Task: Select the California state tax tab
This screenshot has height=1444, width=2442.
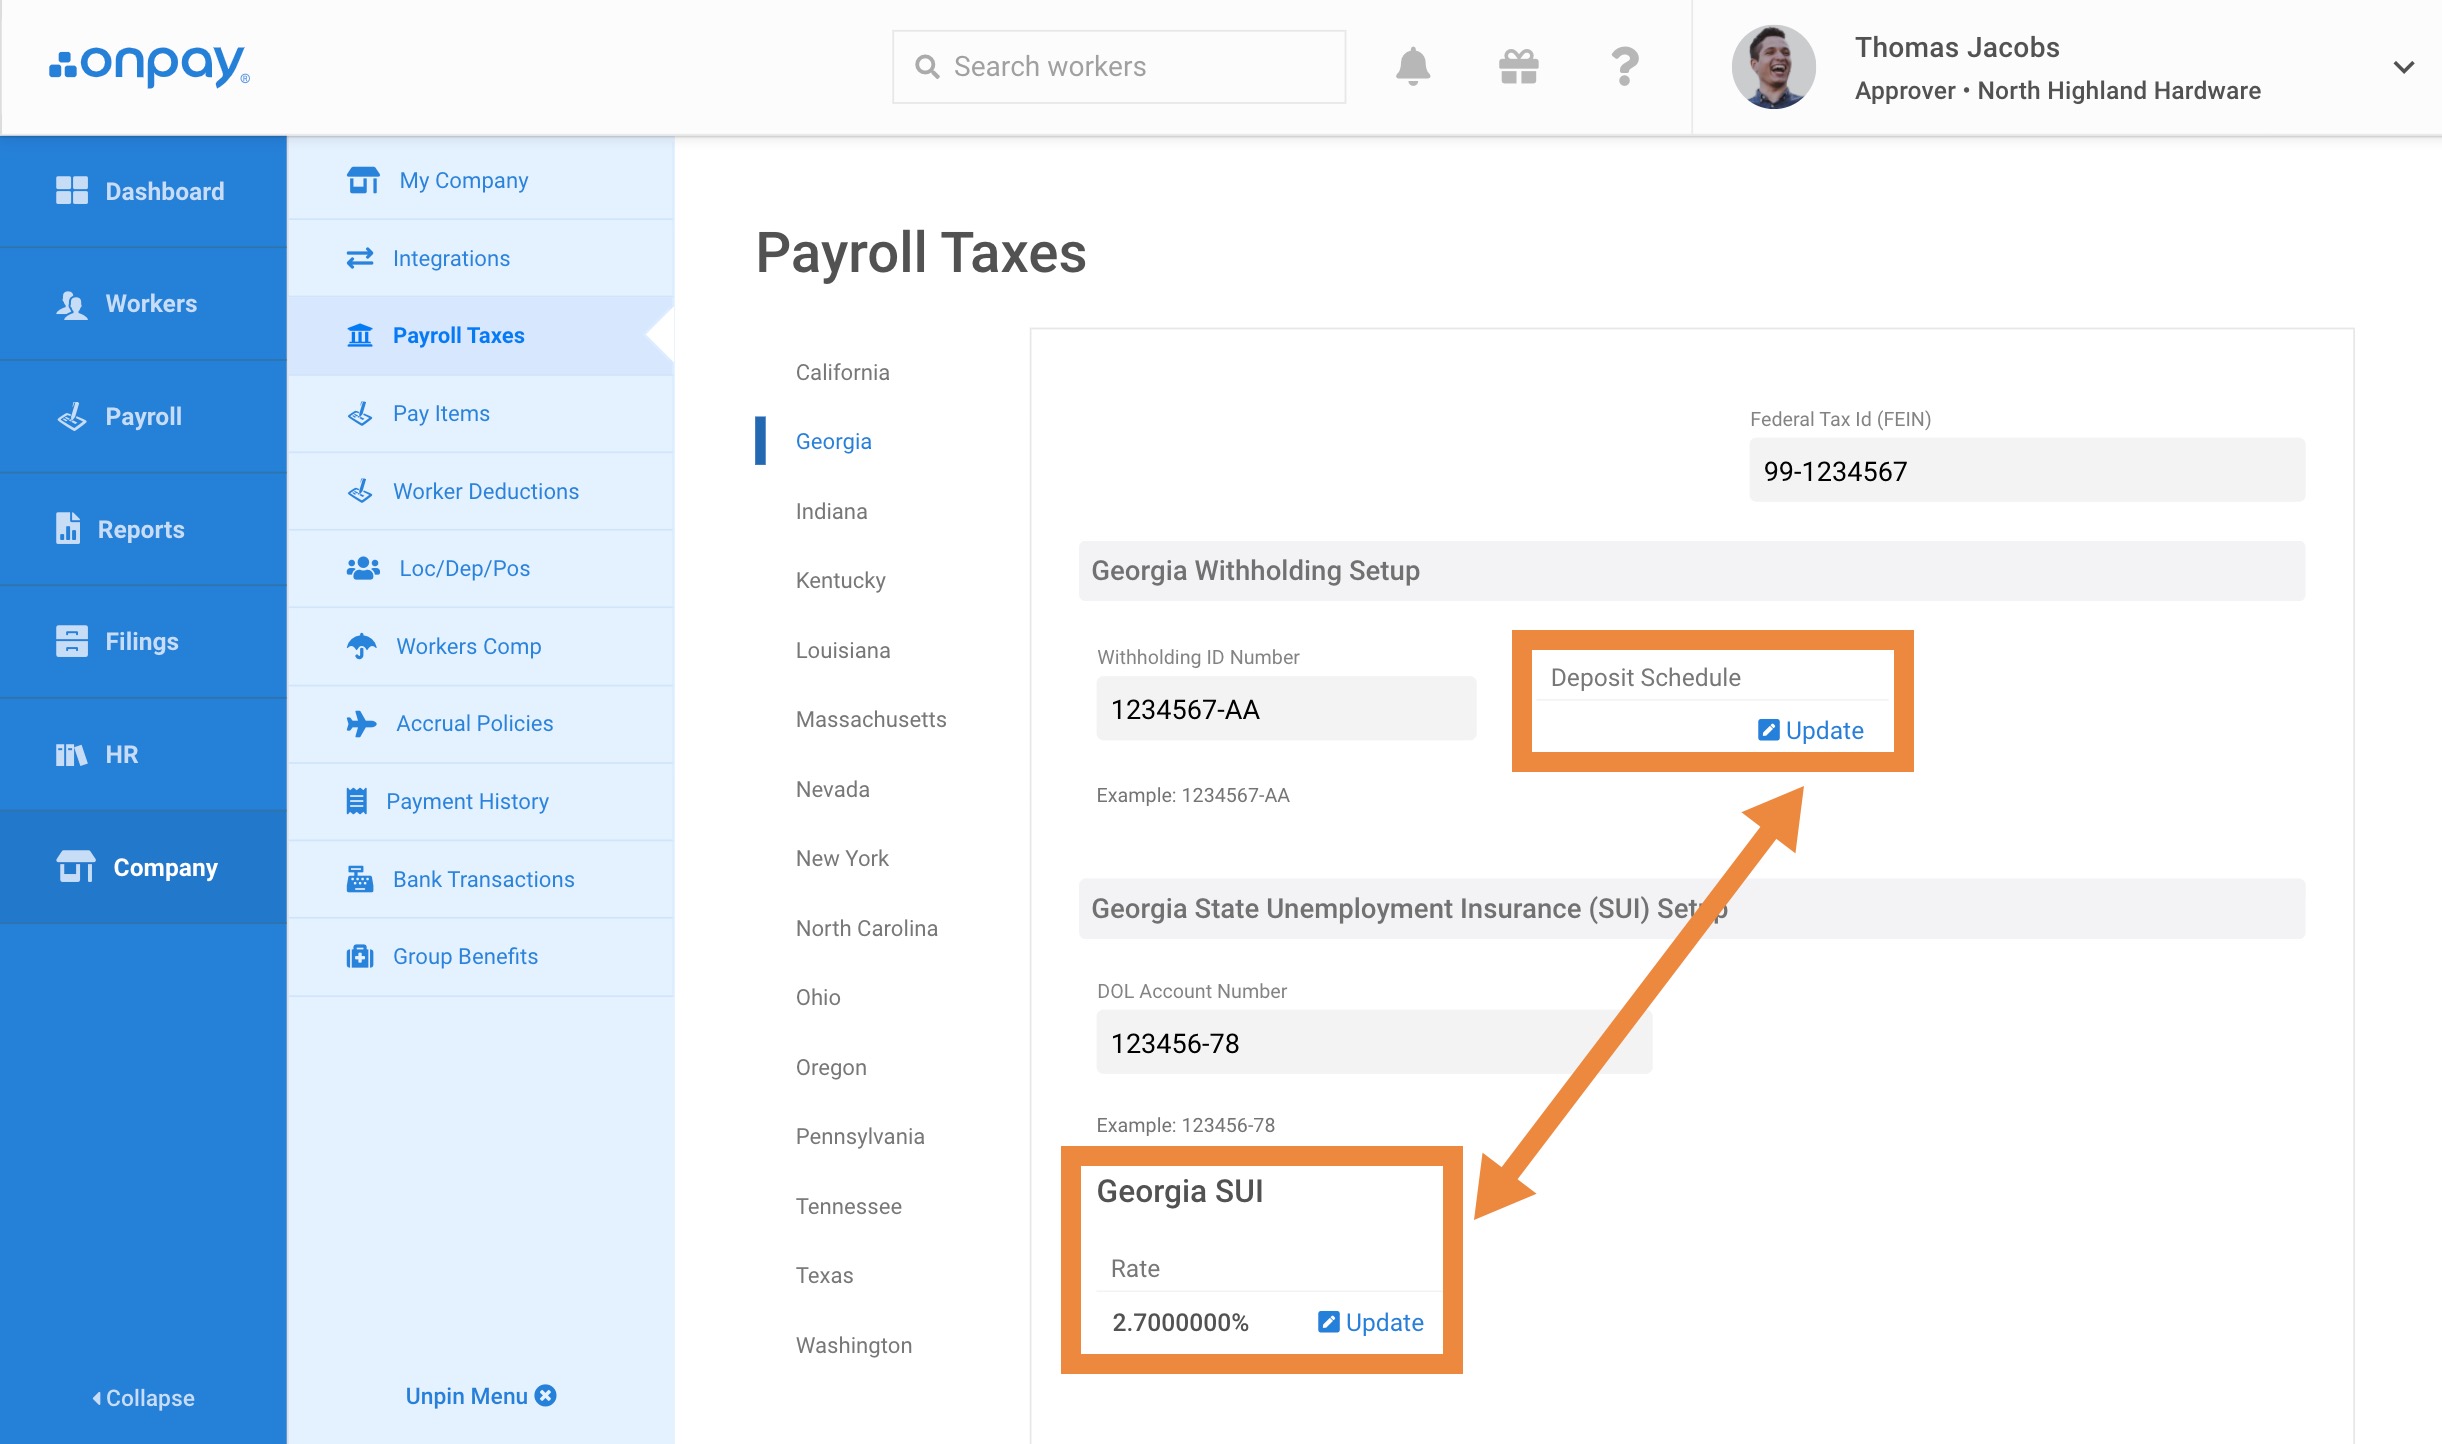Action: 840,371
